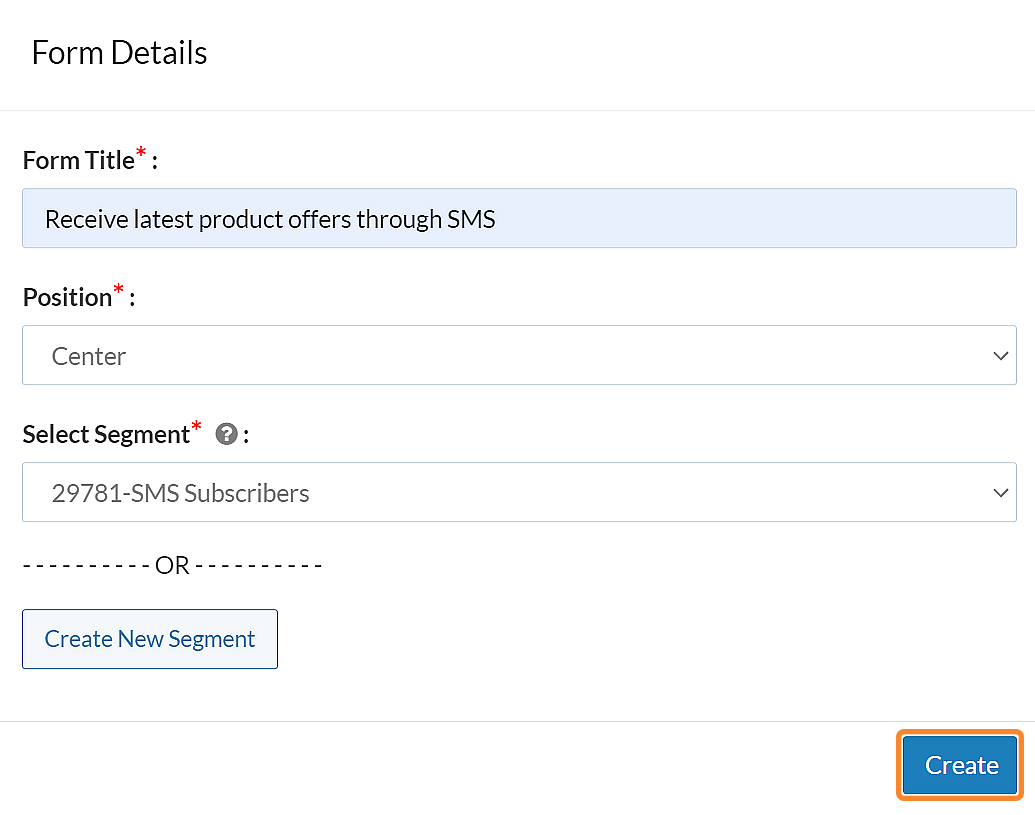Image resolution: width=1035 pixels, height=815 pixels.
Task: Click the Form Details heading text
Action: [119, 53]
